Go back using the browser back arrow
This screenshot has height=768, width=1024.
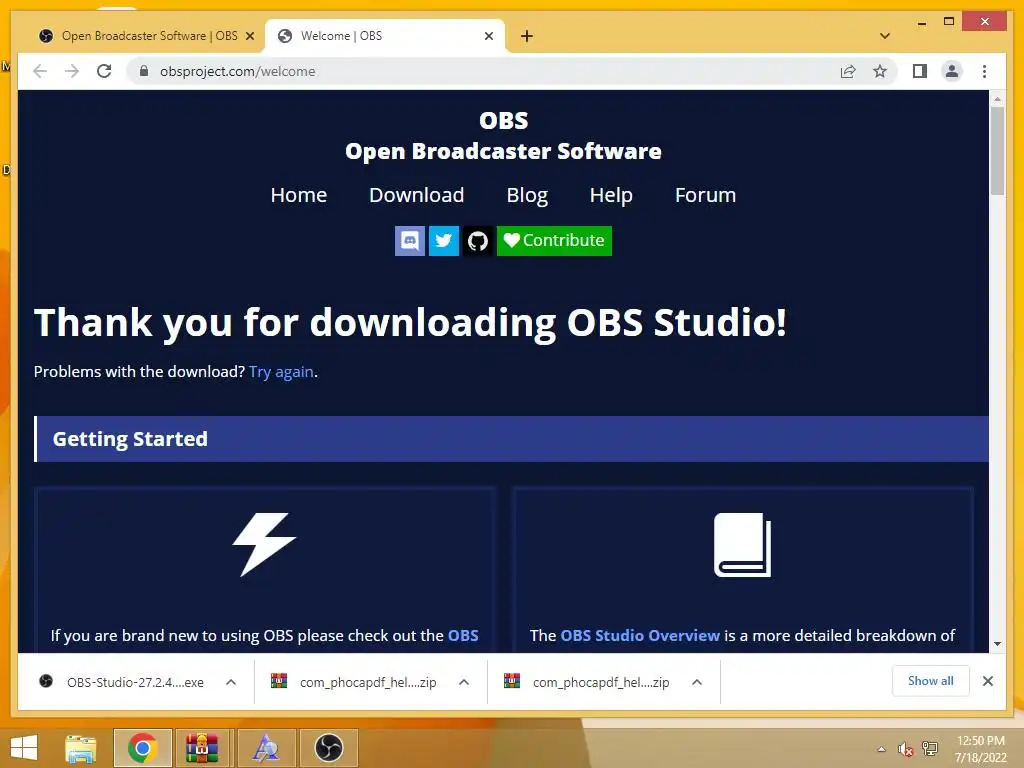(40, 71)
